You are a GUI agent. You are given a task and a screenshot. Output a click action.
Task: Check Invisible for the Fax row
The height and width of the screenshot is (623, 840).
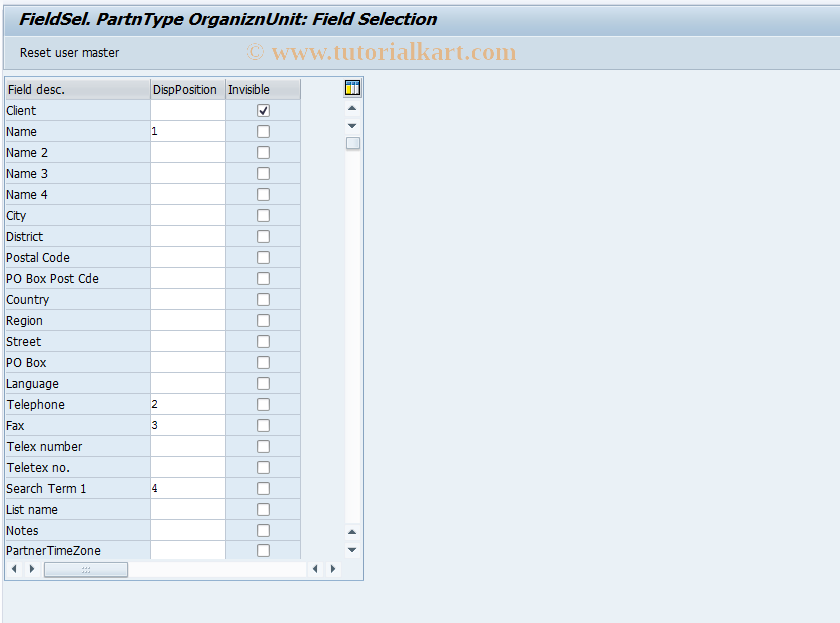263,425
